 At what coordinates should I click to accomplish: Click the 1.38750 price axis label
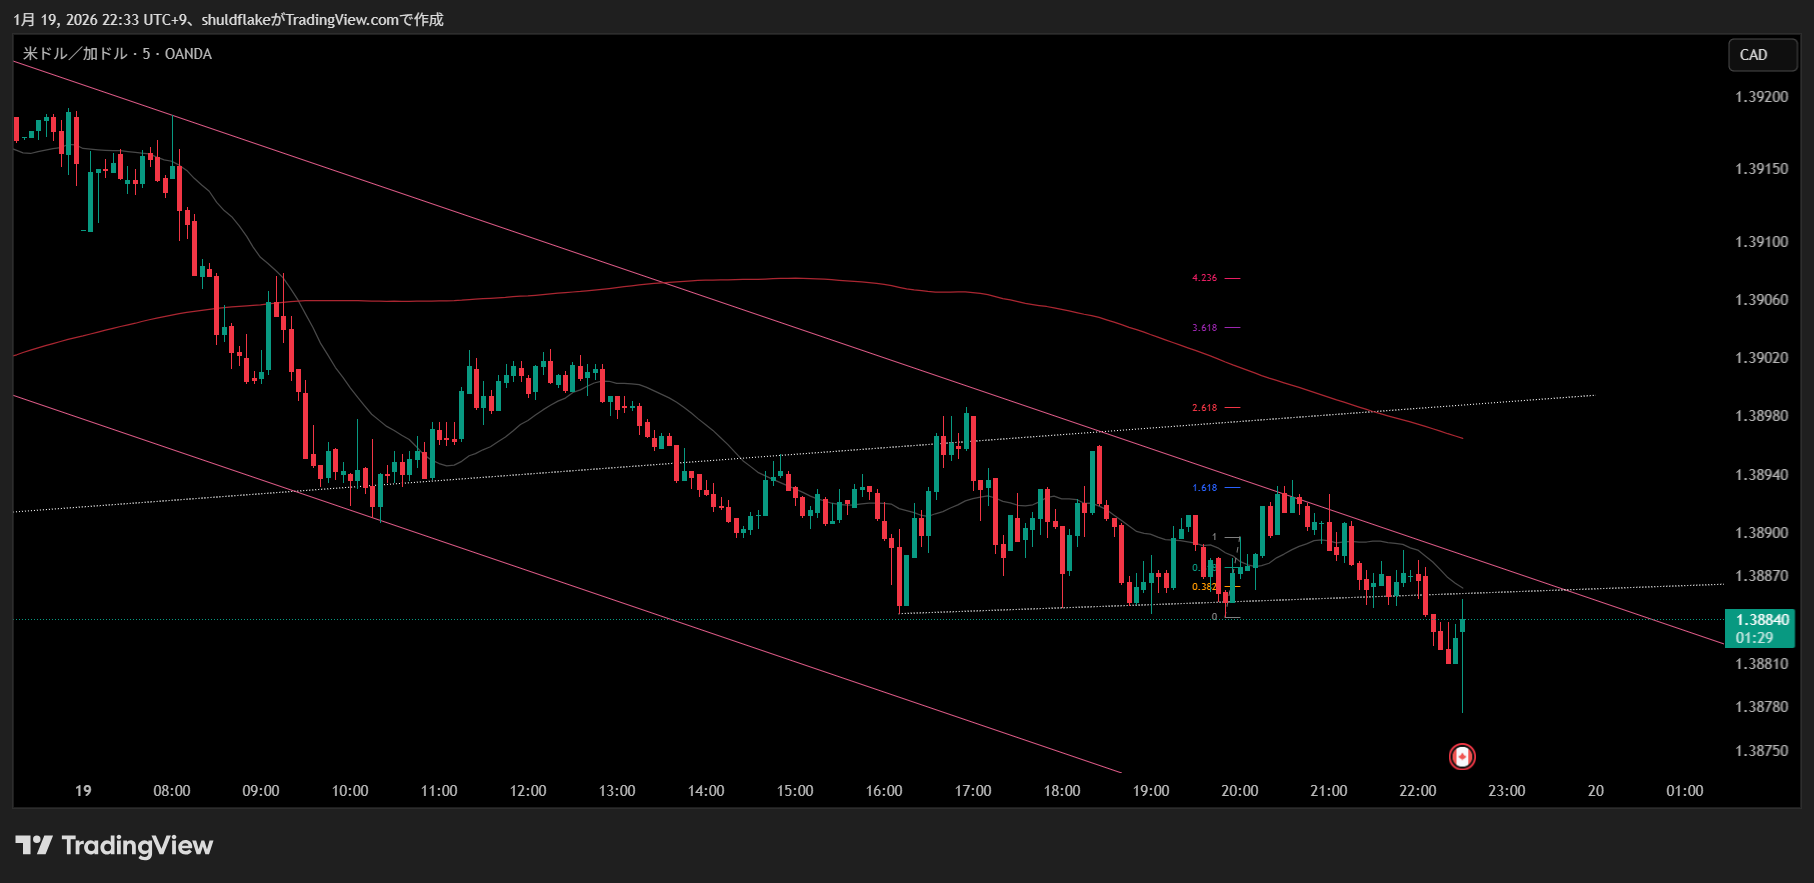[1761, 751]
